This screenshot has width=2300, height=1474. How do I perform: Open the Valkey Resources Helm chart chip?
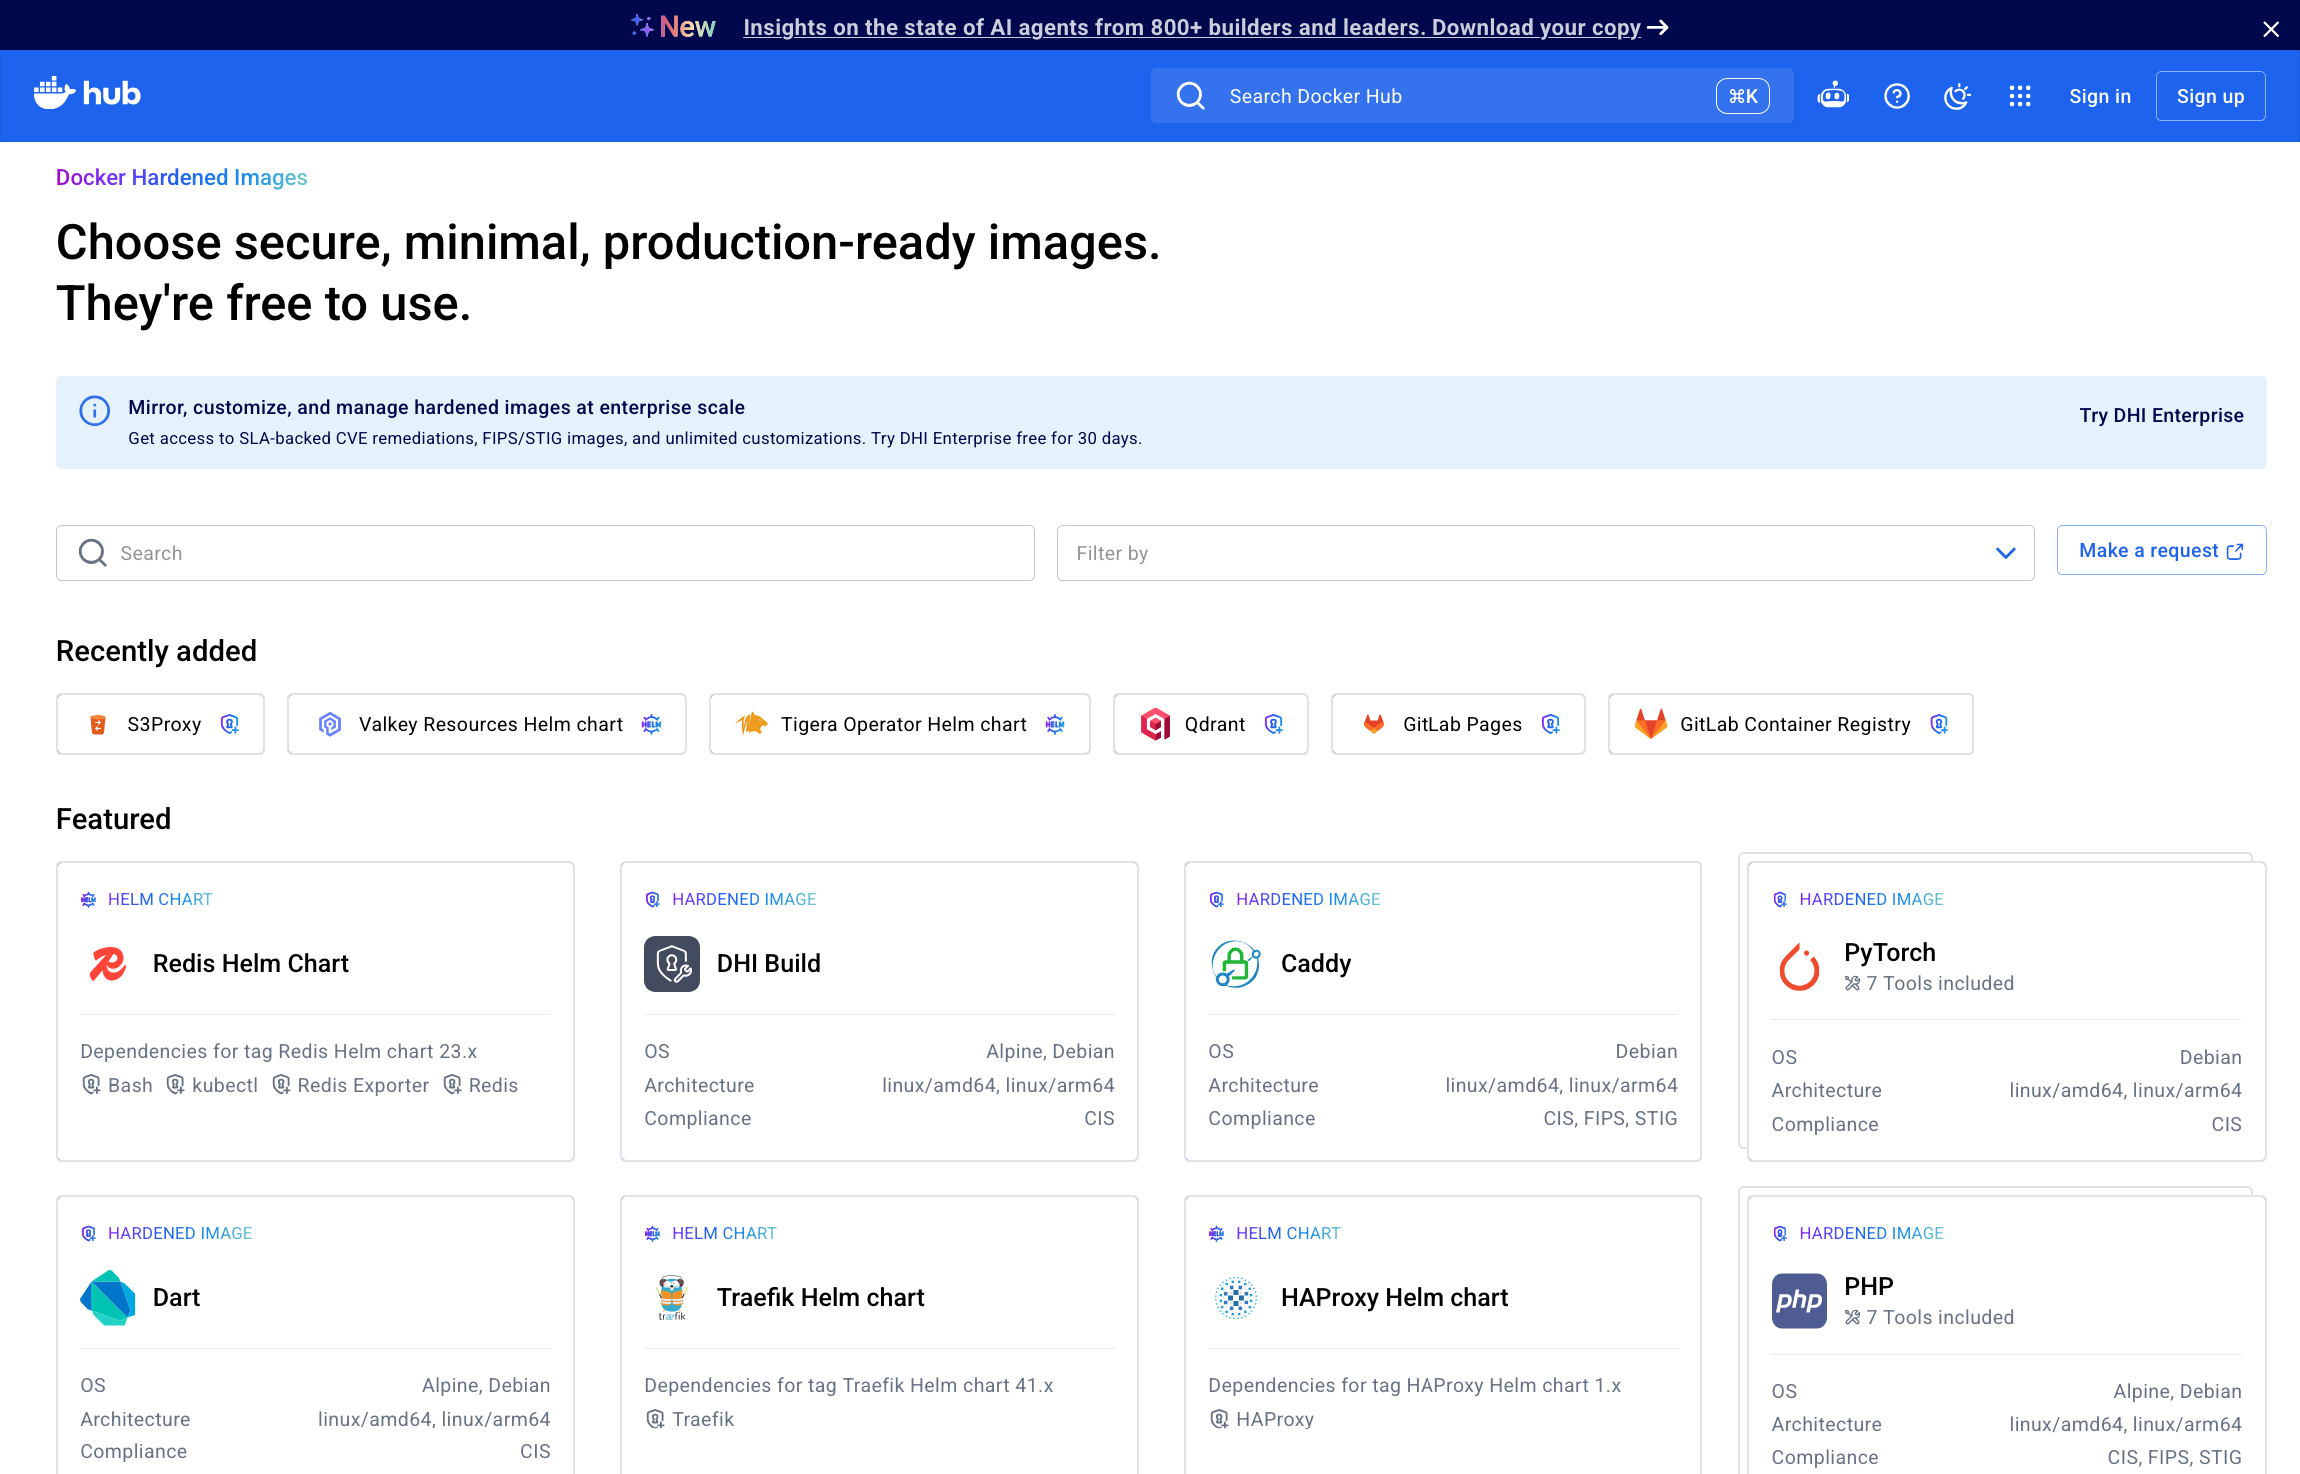pyautogui.click(x=487, y=724)
